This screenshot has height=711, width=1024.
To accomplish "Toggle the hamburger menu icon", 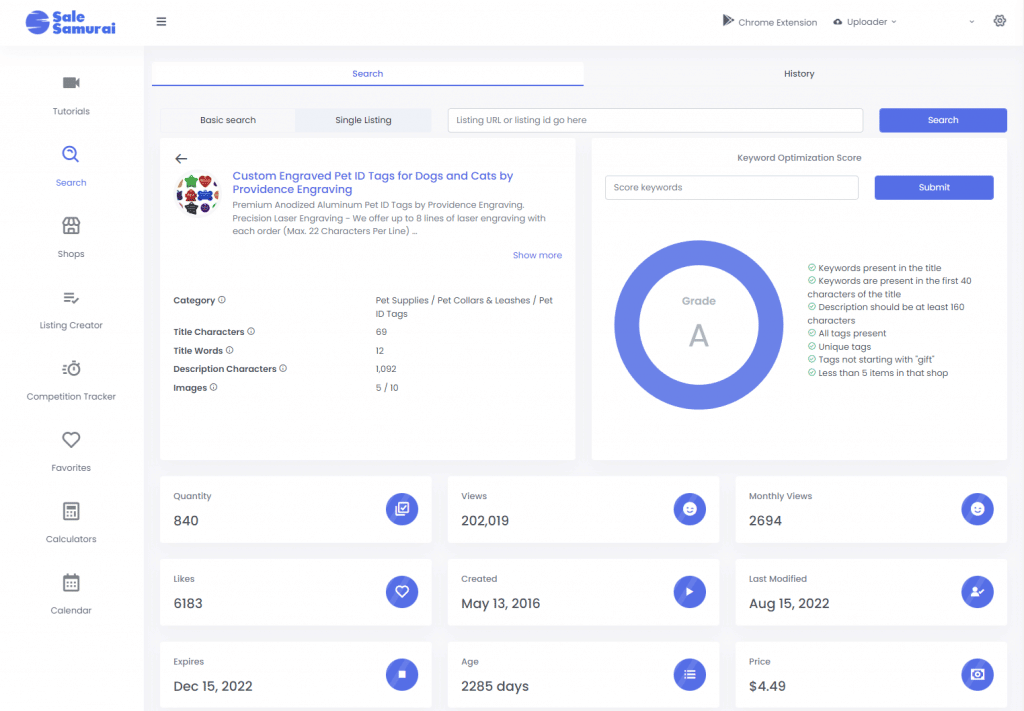I will point(161,22).
